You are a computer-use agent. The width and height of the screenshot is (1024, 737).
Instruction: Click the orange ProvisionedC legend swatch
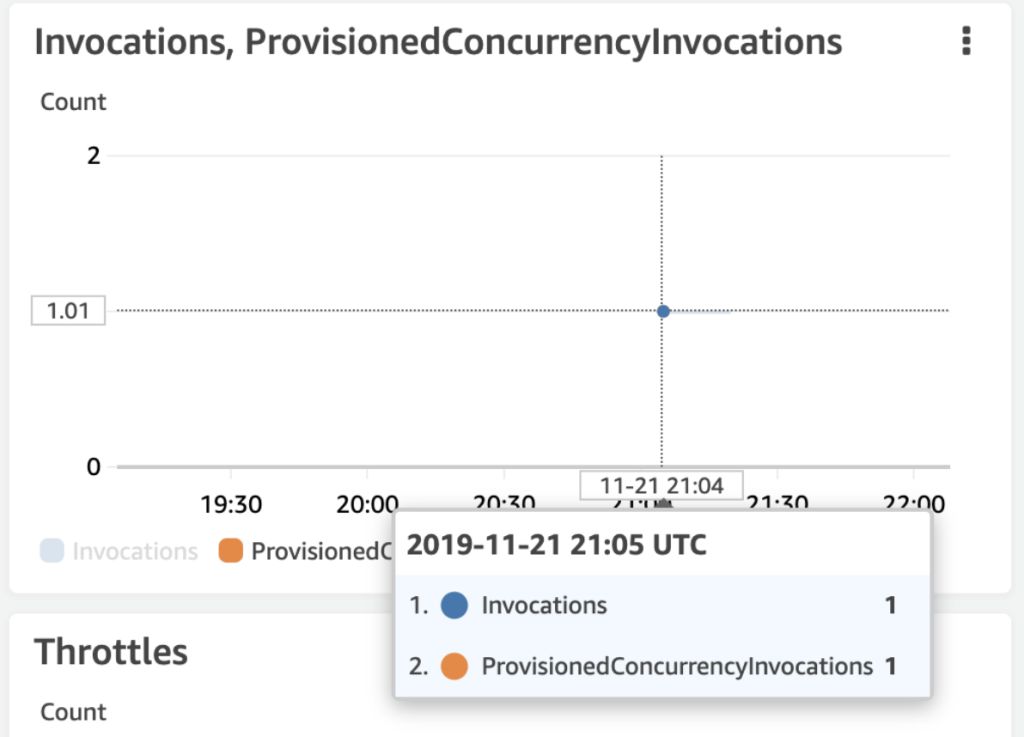(234, 549)
